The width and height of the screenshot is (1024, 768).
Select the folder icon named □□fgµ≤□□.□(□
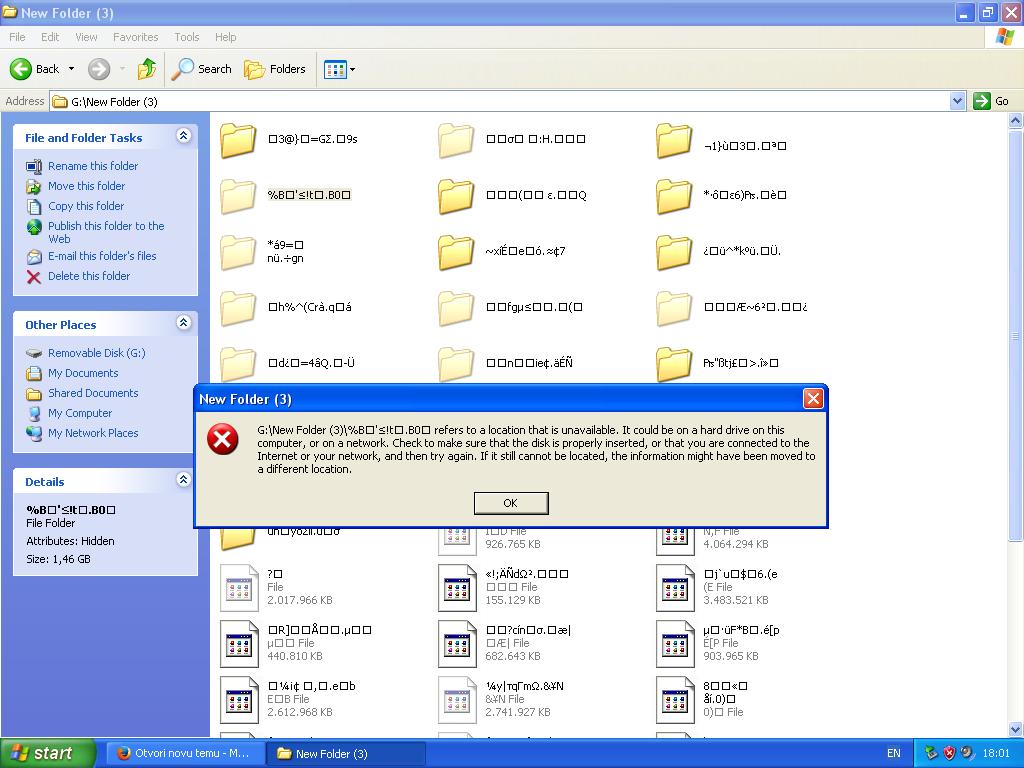(x=456, y=308)
